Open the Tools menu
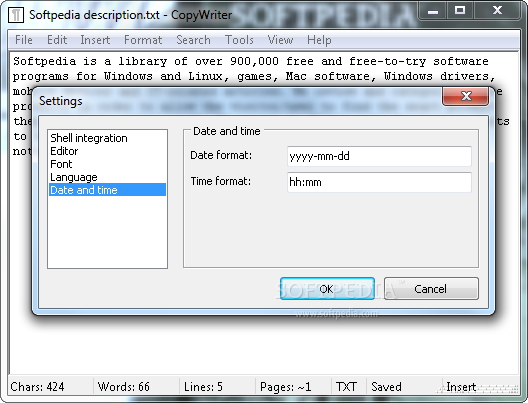Image resolution: width=528 pixels, height=403 pixels. (x=239, y=40)
